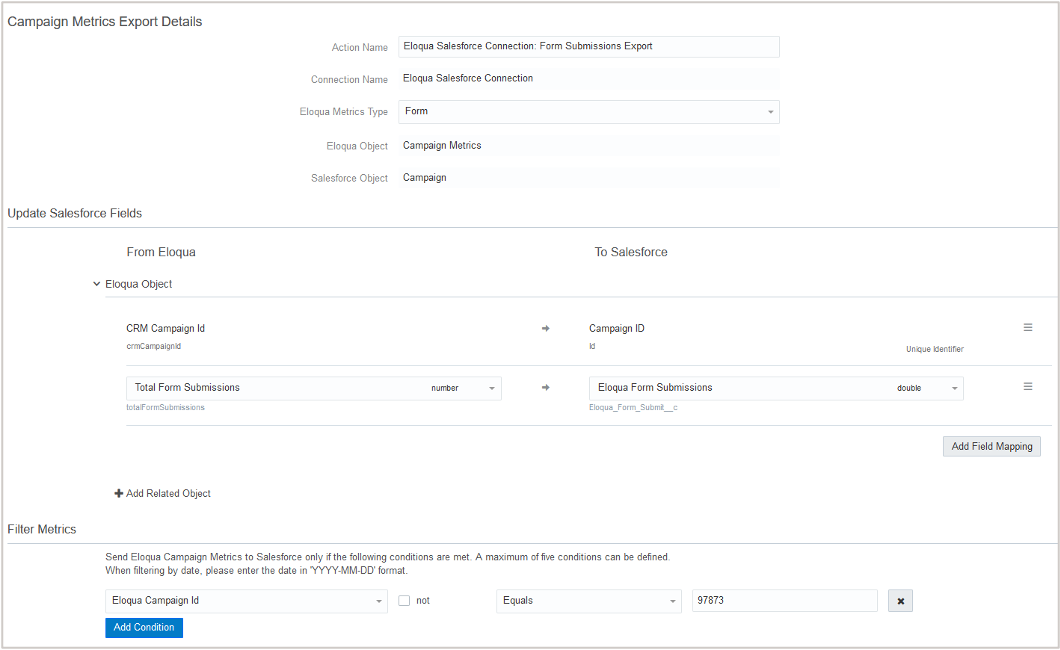Image resolution: width=1060 pixels, height=650 pixels.
Task: Click the CRM Campaign Id mapping arrow
Action: [x=546, y=328]
